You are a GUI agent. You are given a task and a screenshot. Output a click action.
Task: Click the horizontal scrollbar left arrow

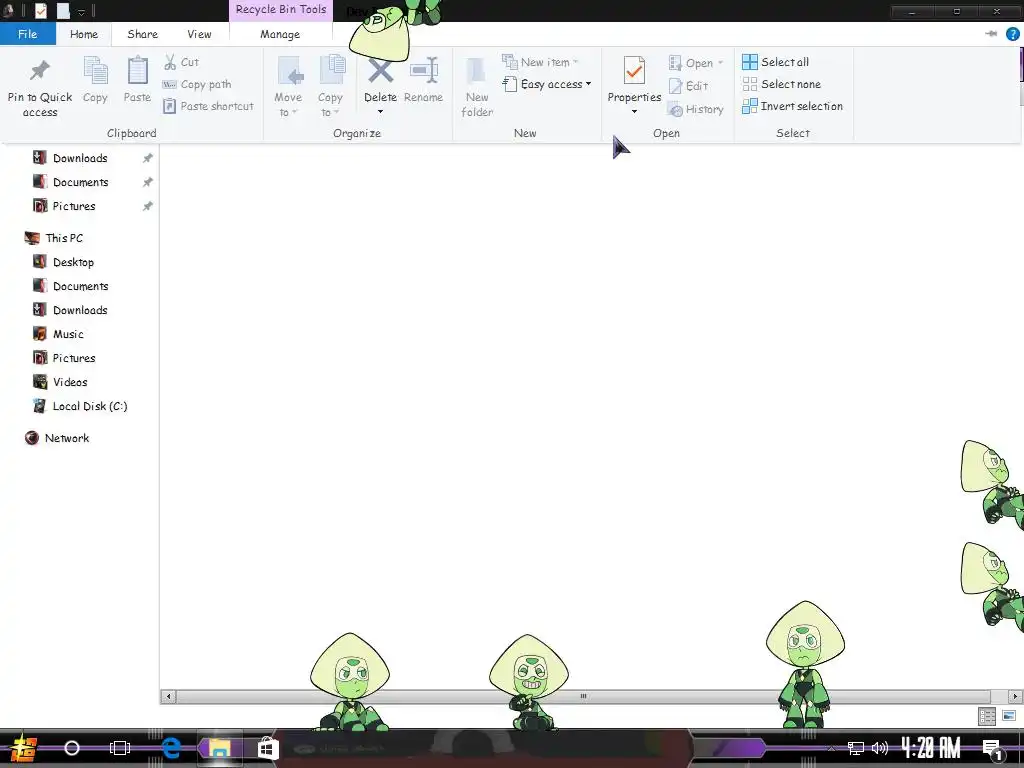168,696
